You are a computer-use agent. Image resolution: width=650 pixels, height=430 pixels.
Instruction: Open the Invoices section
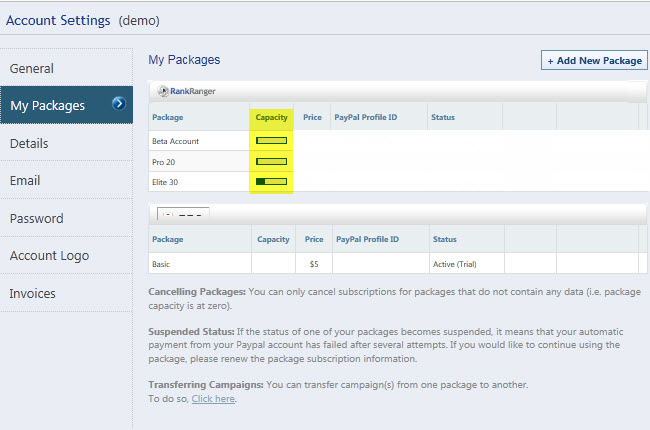(33, 294)
